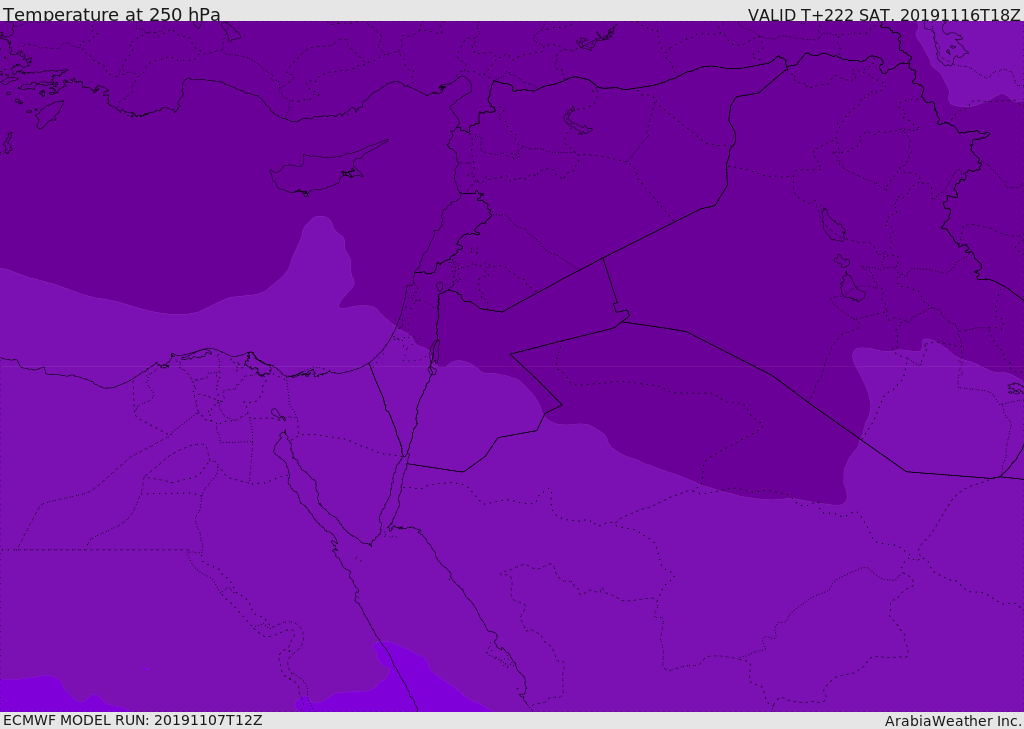
Task: Click the "ArabiaWeather Inc." credit text
Action: 953,721
